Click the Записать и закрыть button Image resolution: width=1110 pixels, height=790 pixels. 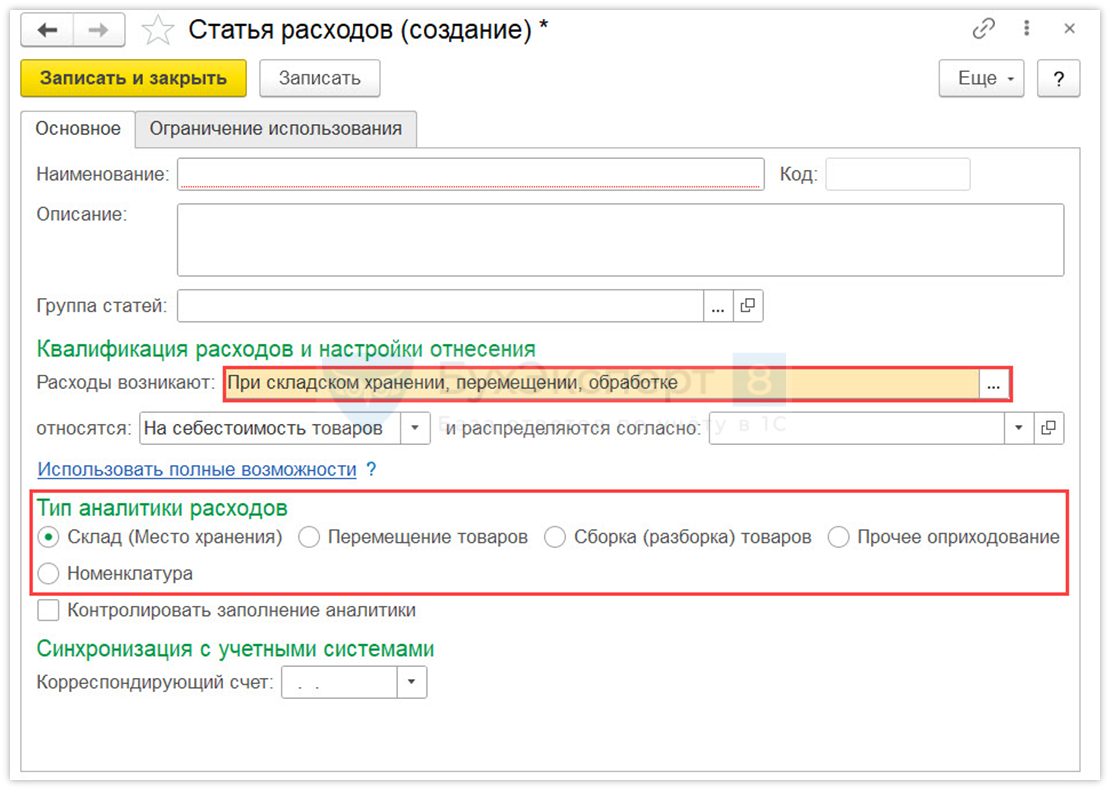pos(133,78)
